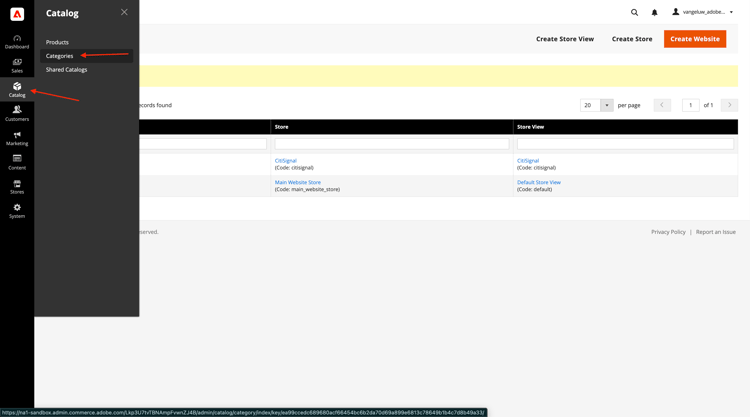This screenshot has width=750, height=417.
Task: Open the Customers sidebar menu
Action: (17, 114)
